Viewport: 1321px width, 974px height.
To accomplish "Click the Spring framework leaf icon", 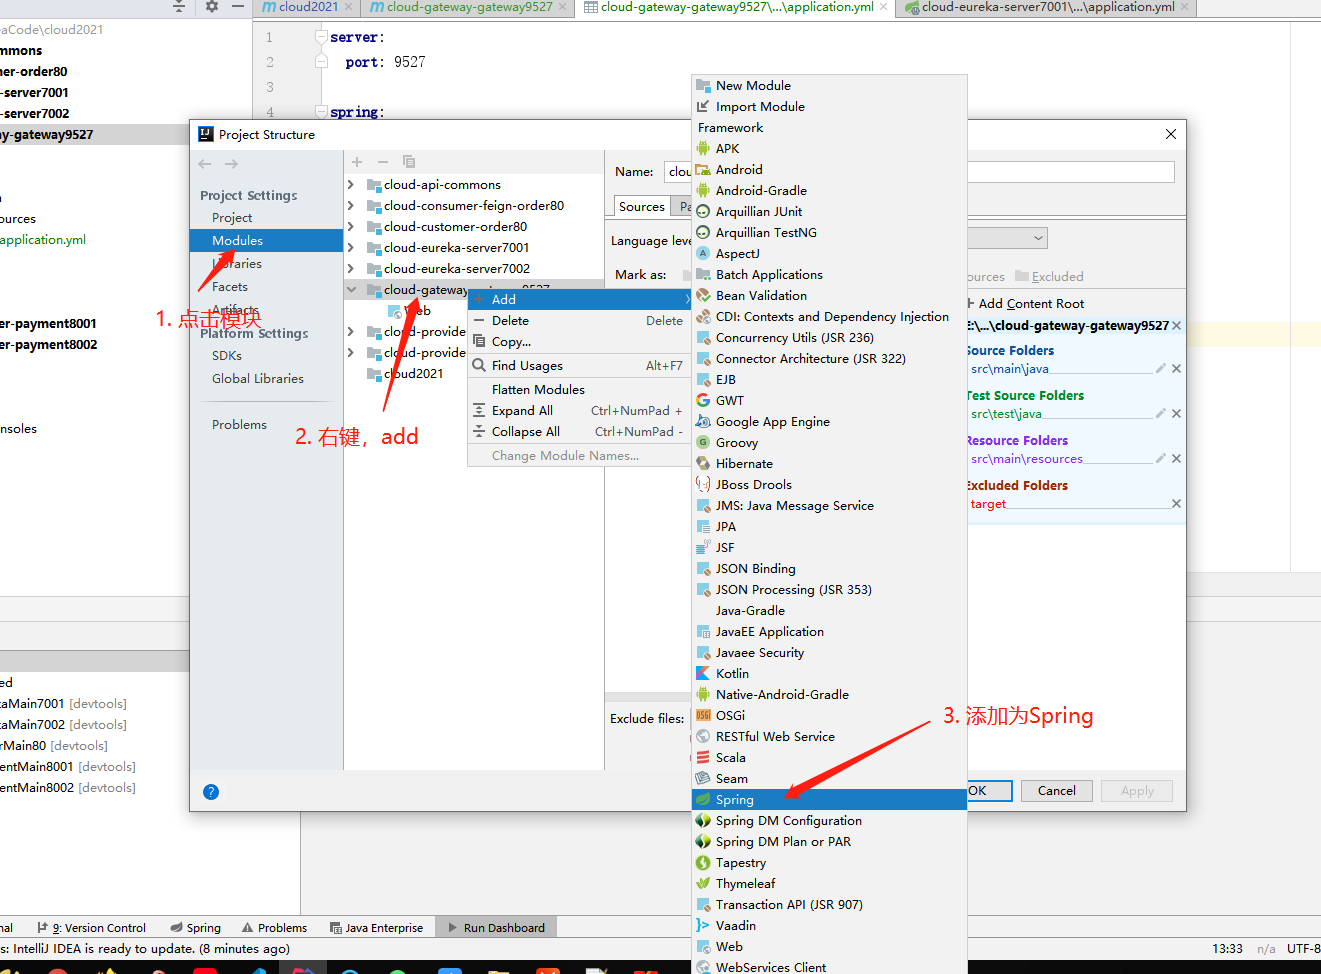I will (x=703, y=800).
